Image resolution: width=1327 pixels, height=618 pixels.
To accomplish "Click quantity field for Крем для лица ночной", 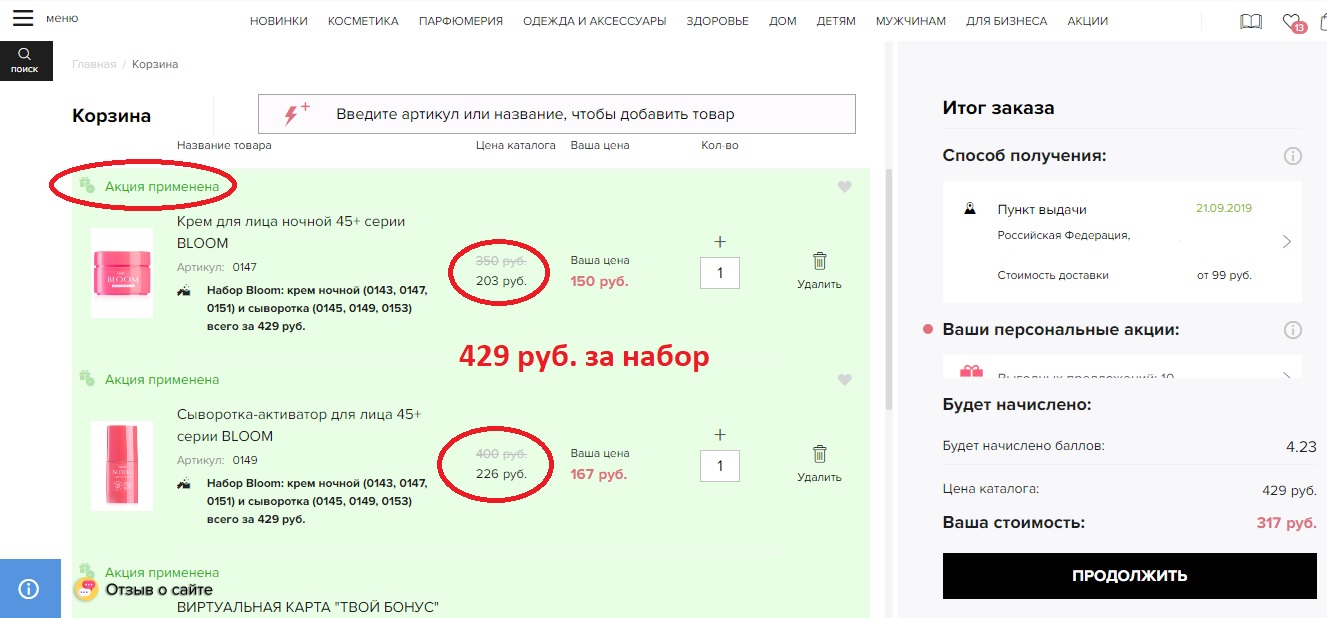I will click(x=720, y=272).
